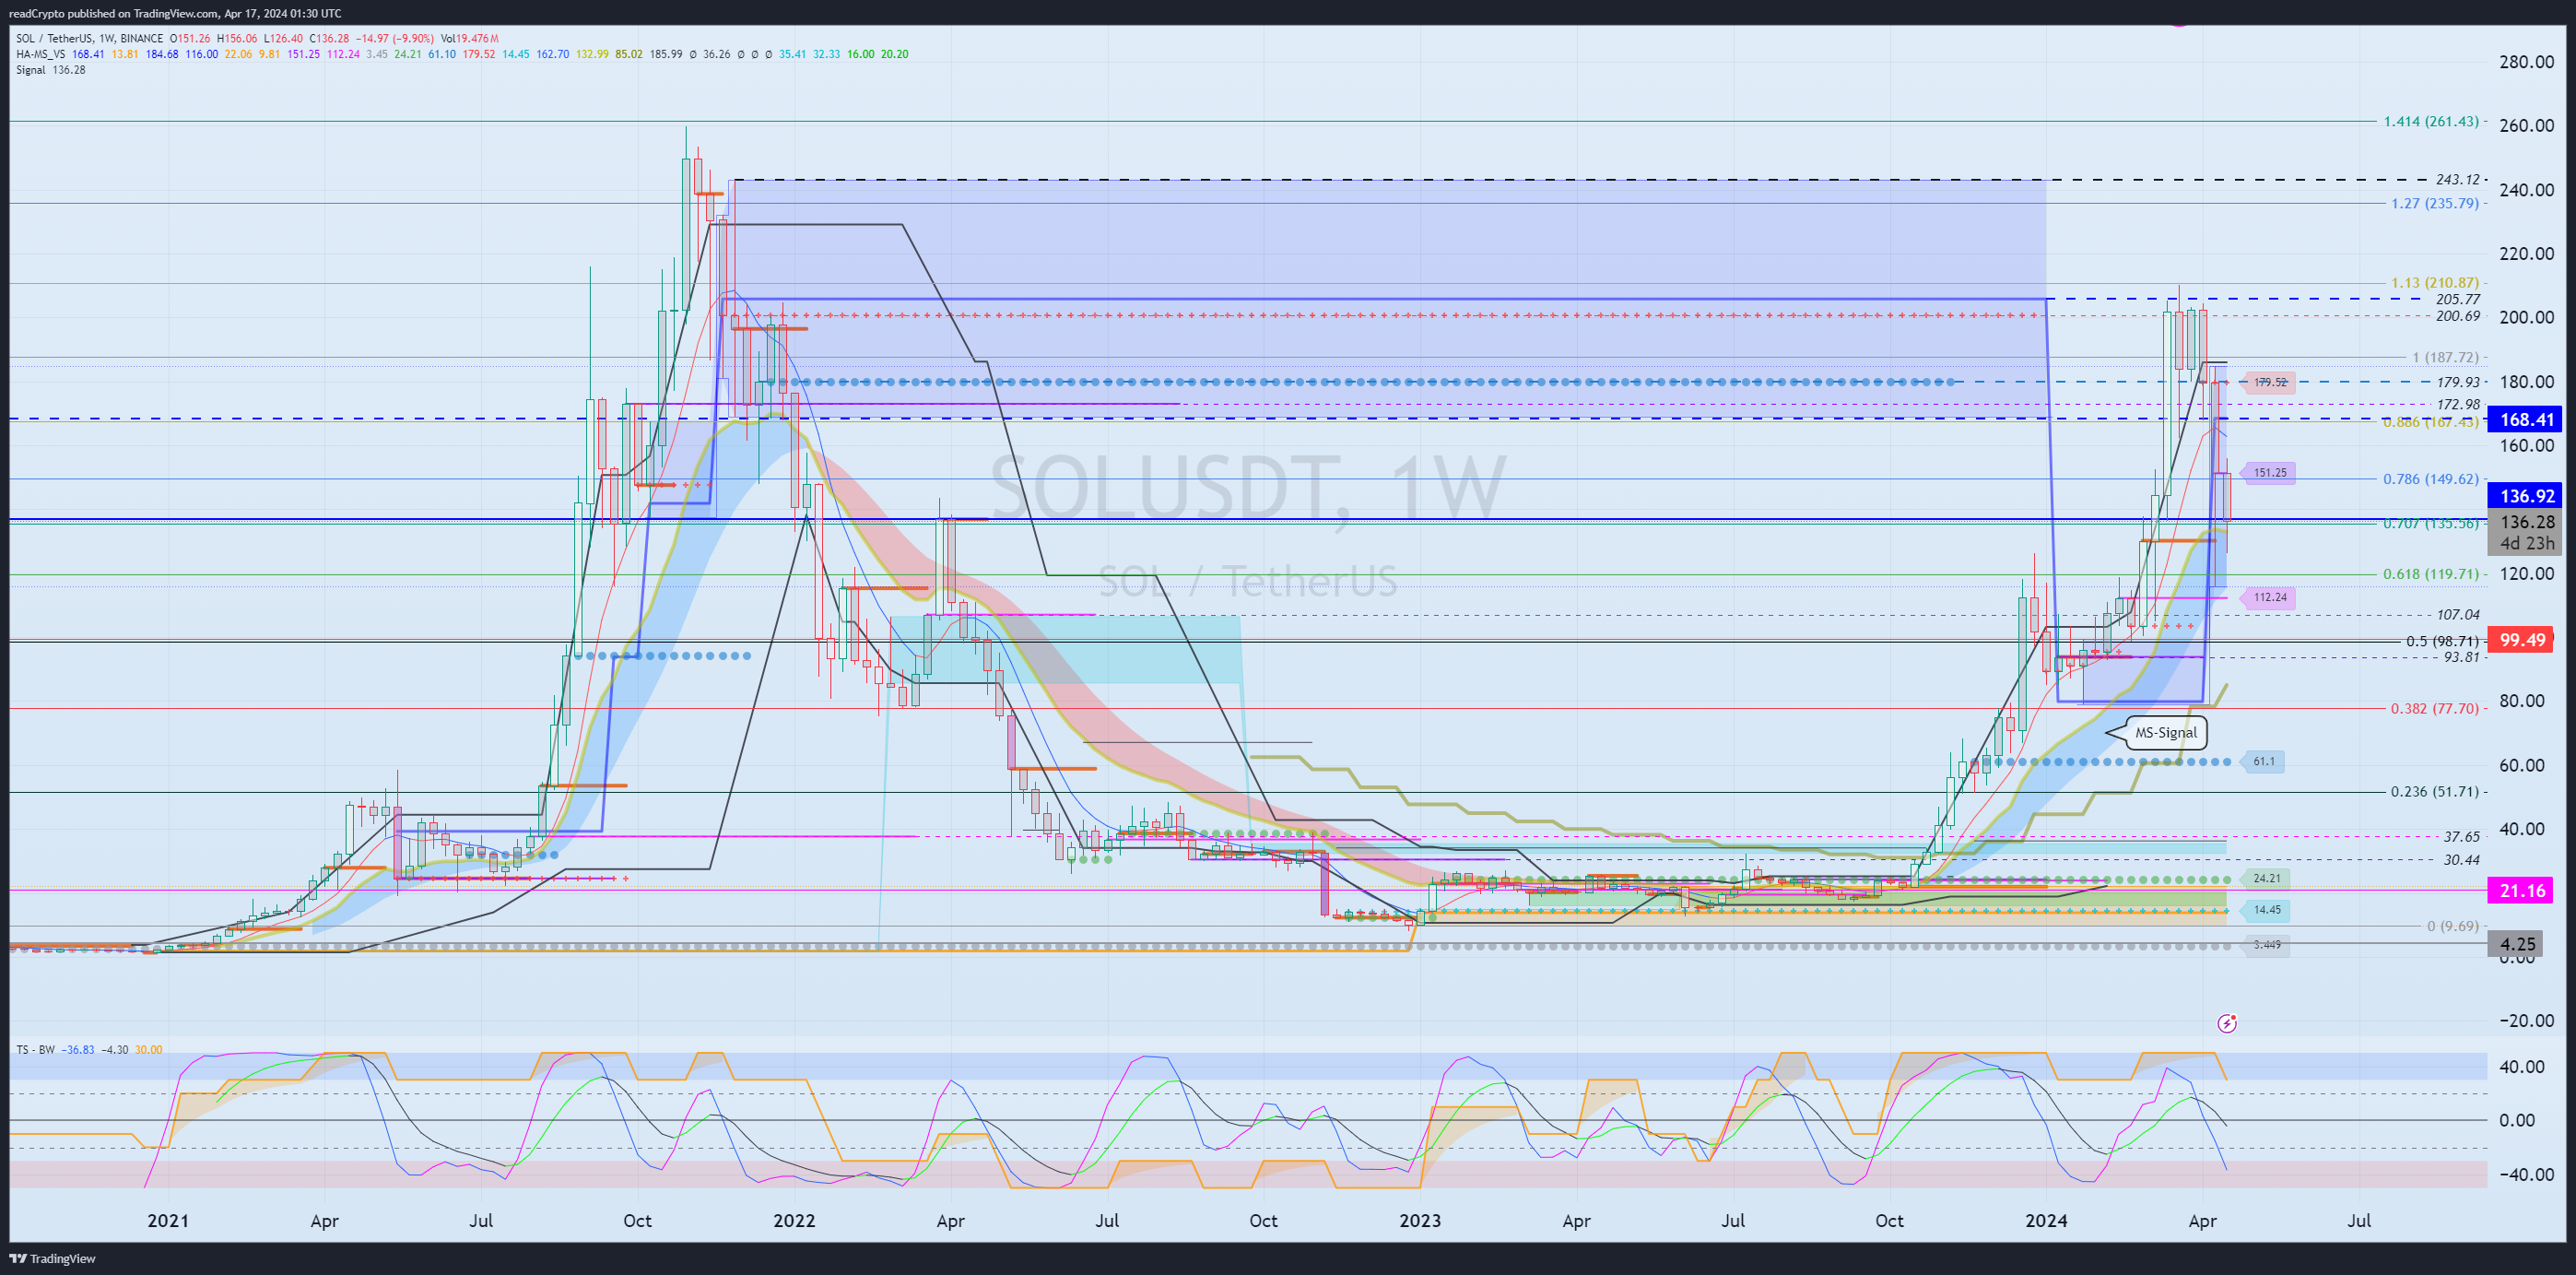Select the 0 (9.69) Fibonacci level label
This screenshot has height=1275, width=2576.
coord(2453,926)
